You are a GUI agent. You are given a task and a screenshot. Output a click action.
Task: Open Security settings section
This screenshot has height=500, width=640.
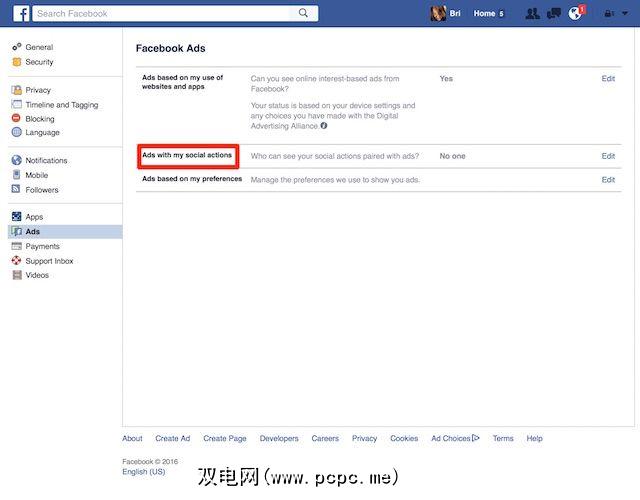coord(39,62)
